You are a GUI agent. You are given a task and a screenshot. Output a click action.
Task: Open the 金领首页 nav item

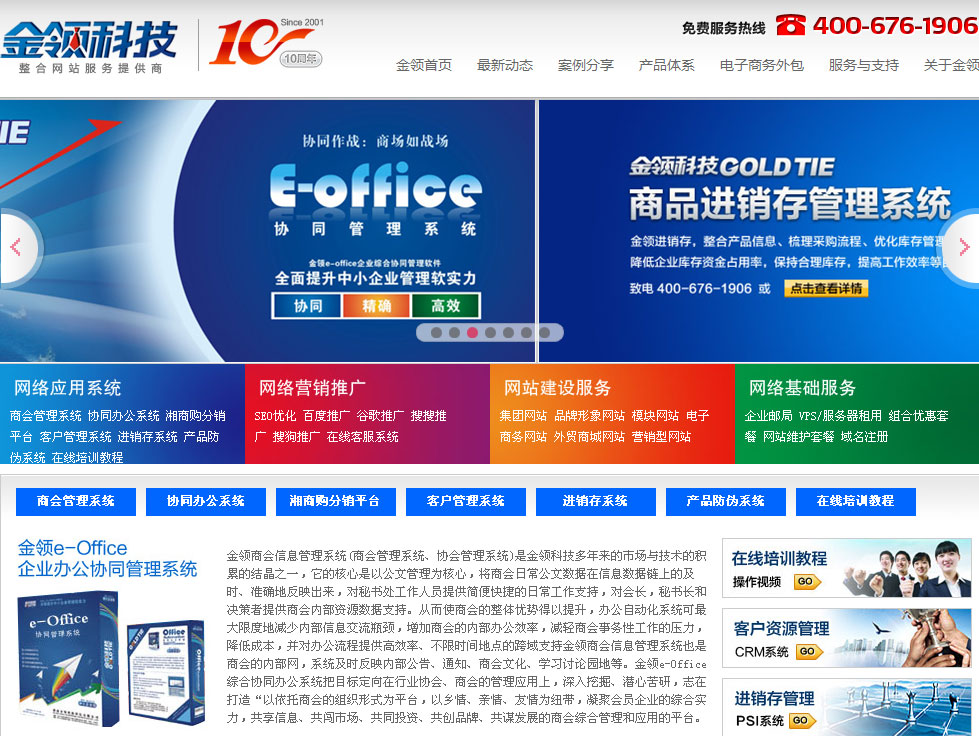coord(424,65)
